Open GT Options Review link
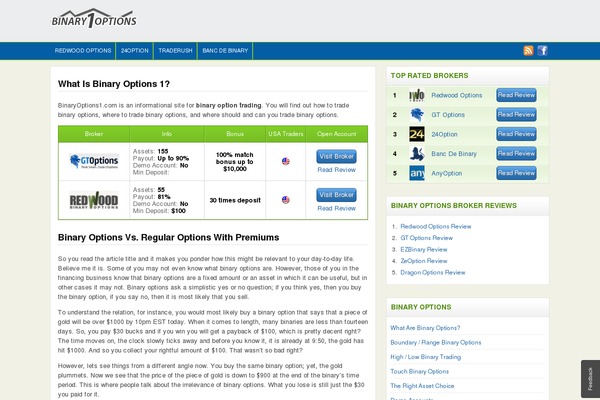This screenshot has height=400, width=600. click(x=426, y=238)
